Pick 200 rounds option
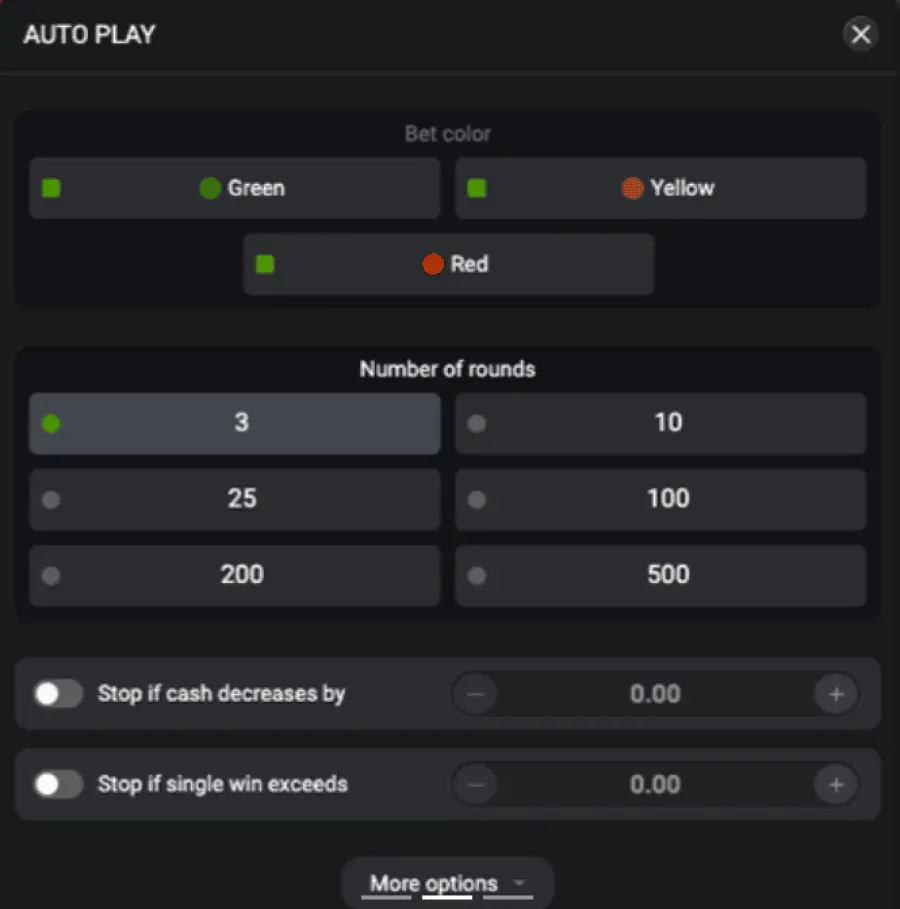 [234, 575]
